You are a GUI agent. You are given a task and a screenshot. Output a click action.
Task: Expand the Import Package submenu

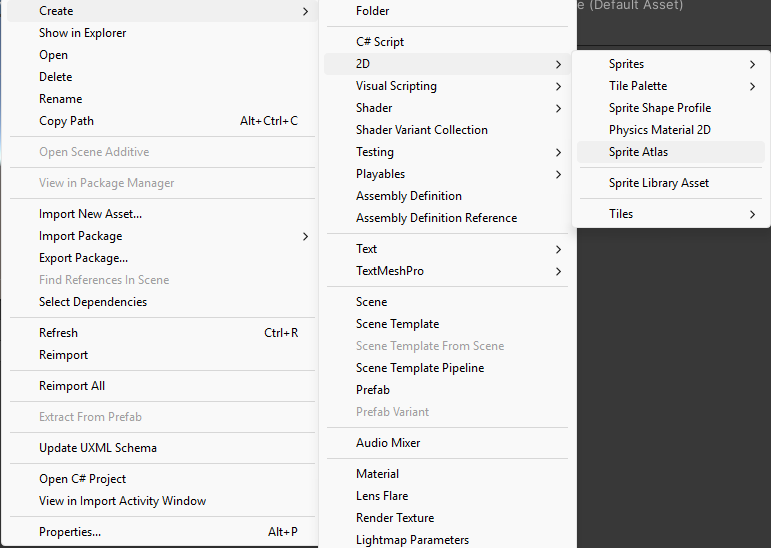pyautogui.click(x=162, y=236)
